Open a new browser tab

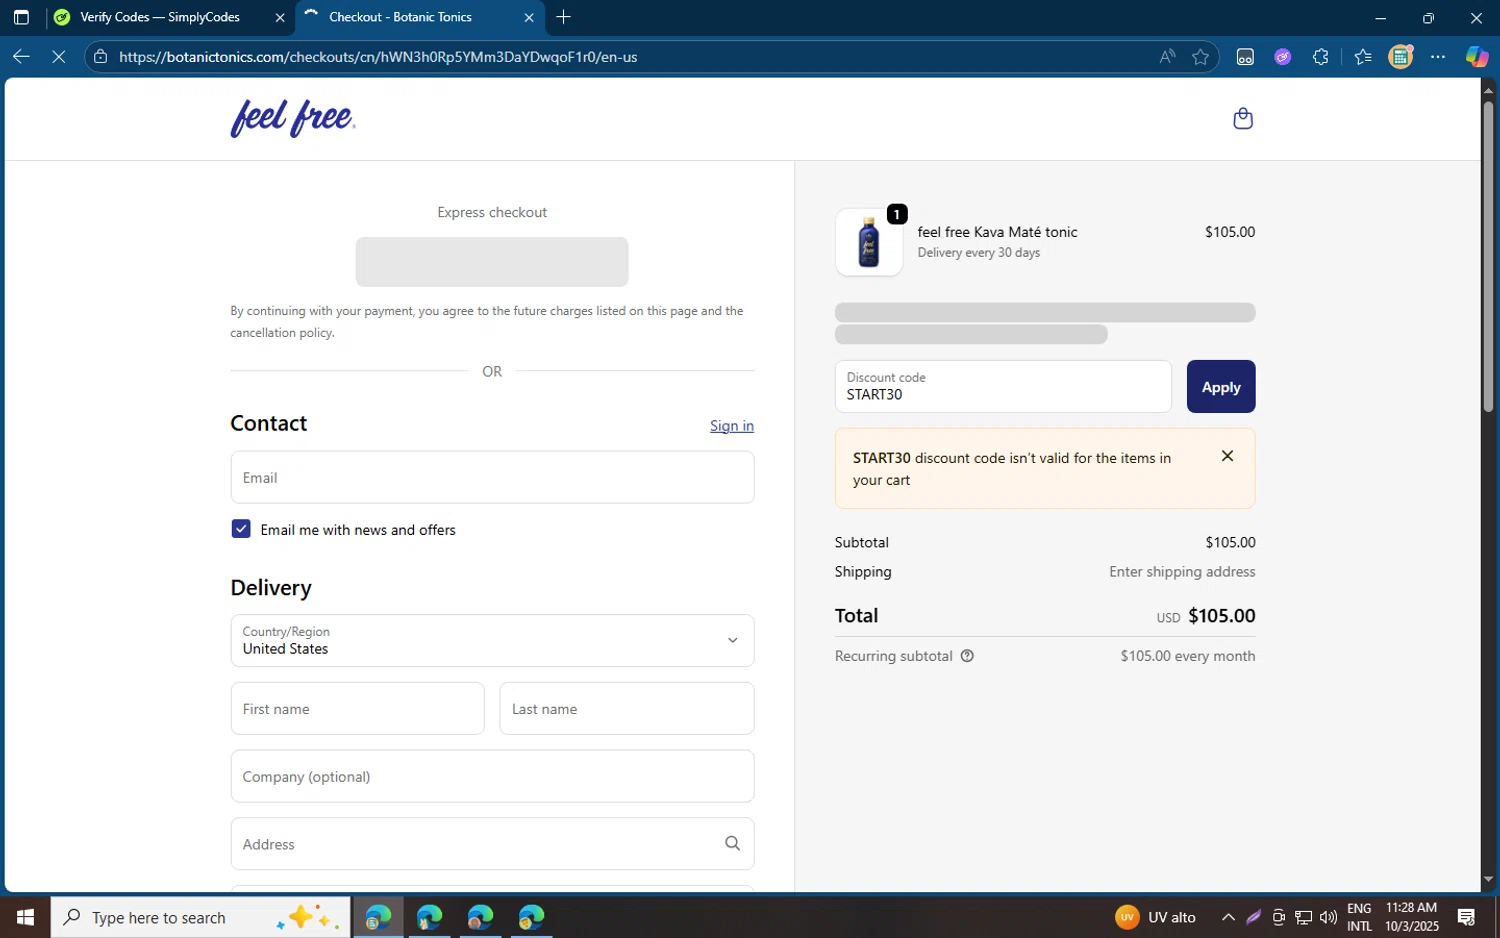(564, 17)
